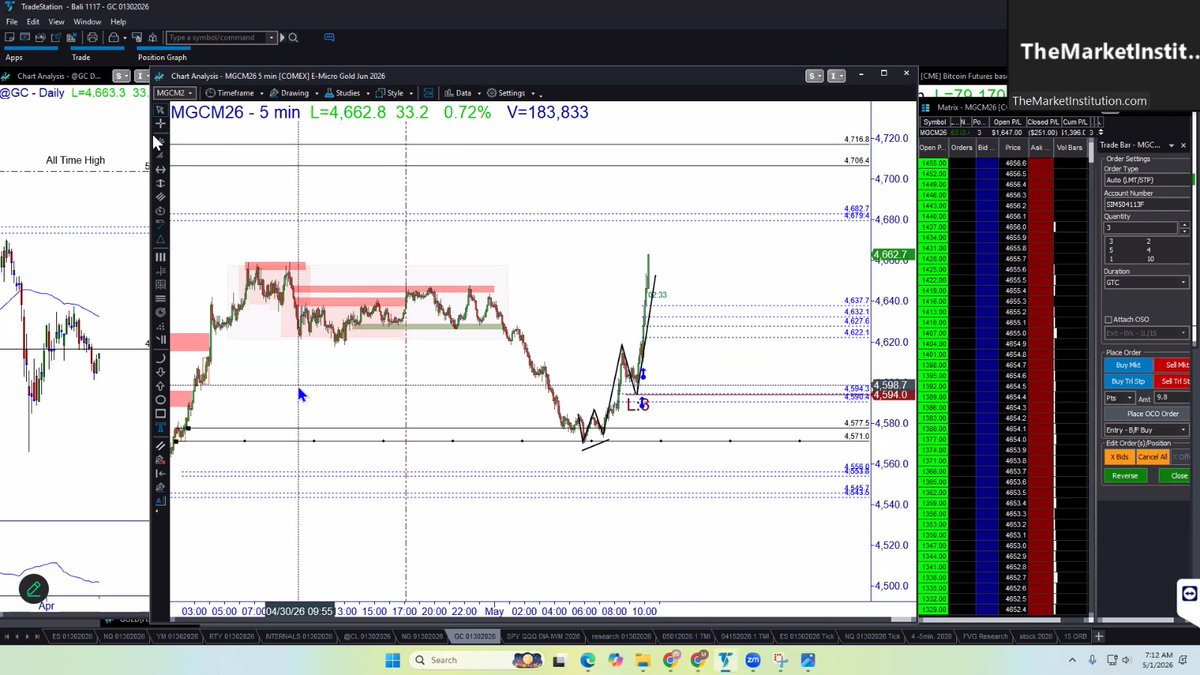Select the text T drawing tool
This screenshot has width=1200, height=675.
160,427
